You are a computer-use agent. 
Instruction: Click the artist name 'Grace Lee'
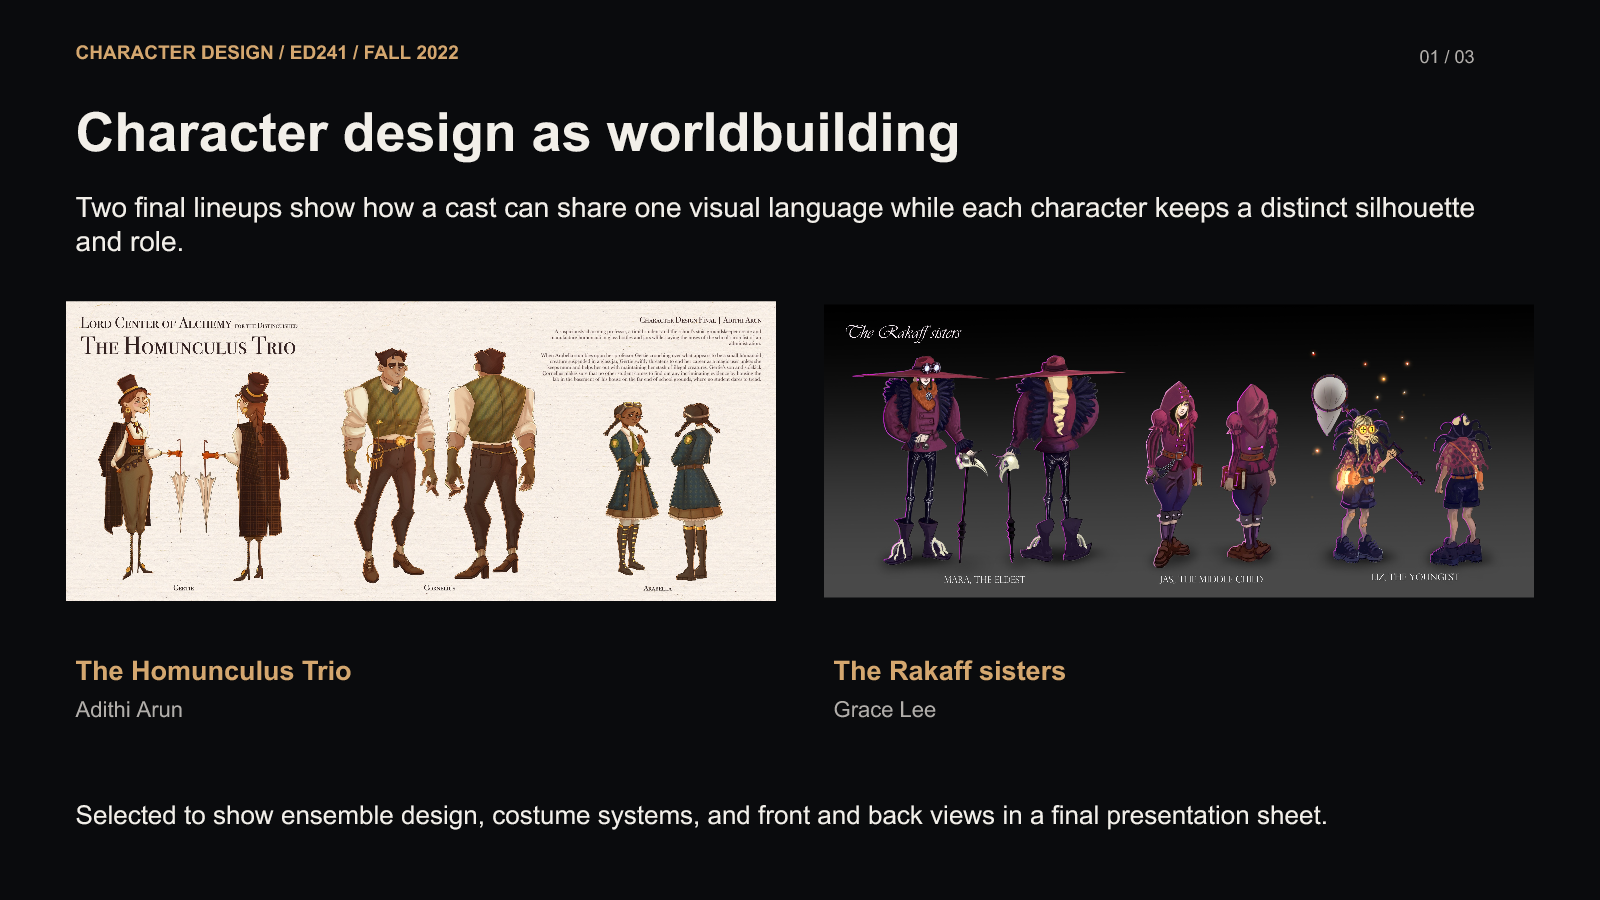[x=884, y=710]
